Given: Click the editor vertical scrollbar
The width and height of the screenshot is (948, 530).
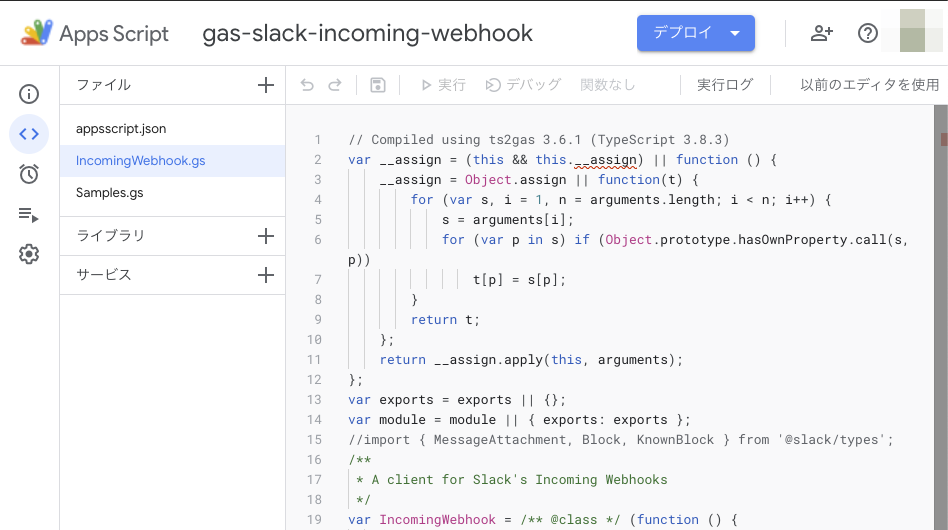Looking at the screenshot, I should pos(941,317).
